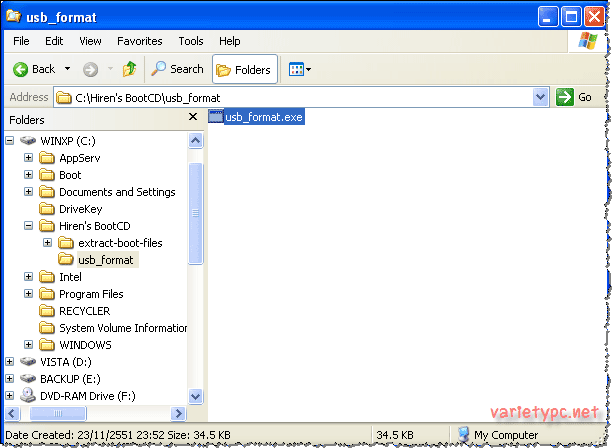Image resolution: width=612 pixels, height=448 pixels.
Task: Collapse the Hiren's BootCD folder
Action: click(x=28, y=226)
